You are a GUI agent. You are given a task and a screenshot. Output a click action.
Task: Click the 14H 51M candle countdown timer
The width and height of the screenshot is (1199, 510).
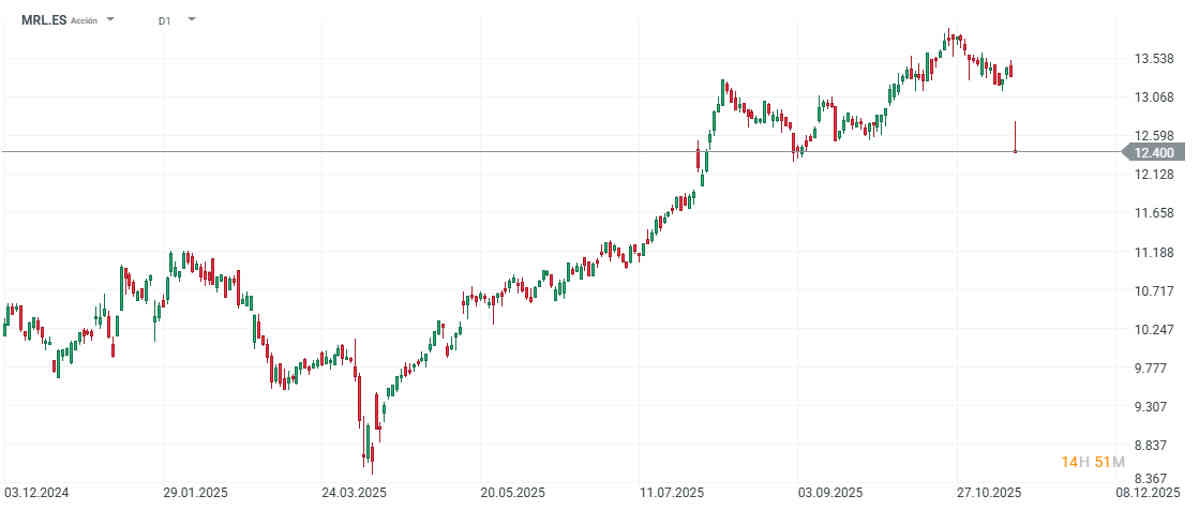click(1093, 461)
